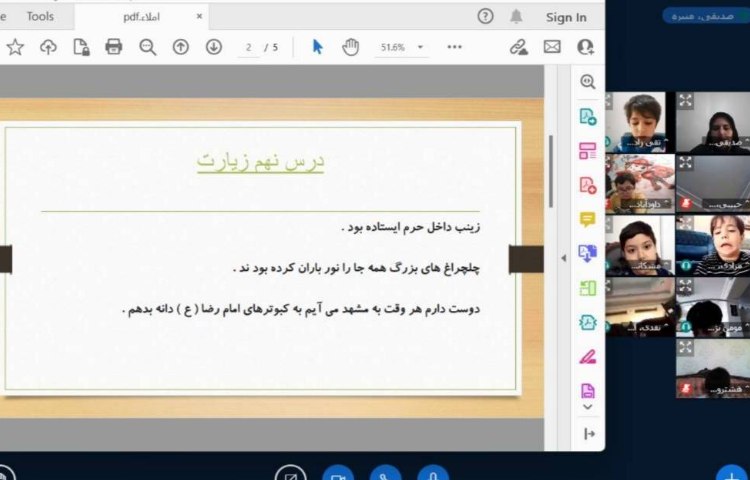
Task: Open the Combine Files tool
Action: click(588, 253)
